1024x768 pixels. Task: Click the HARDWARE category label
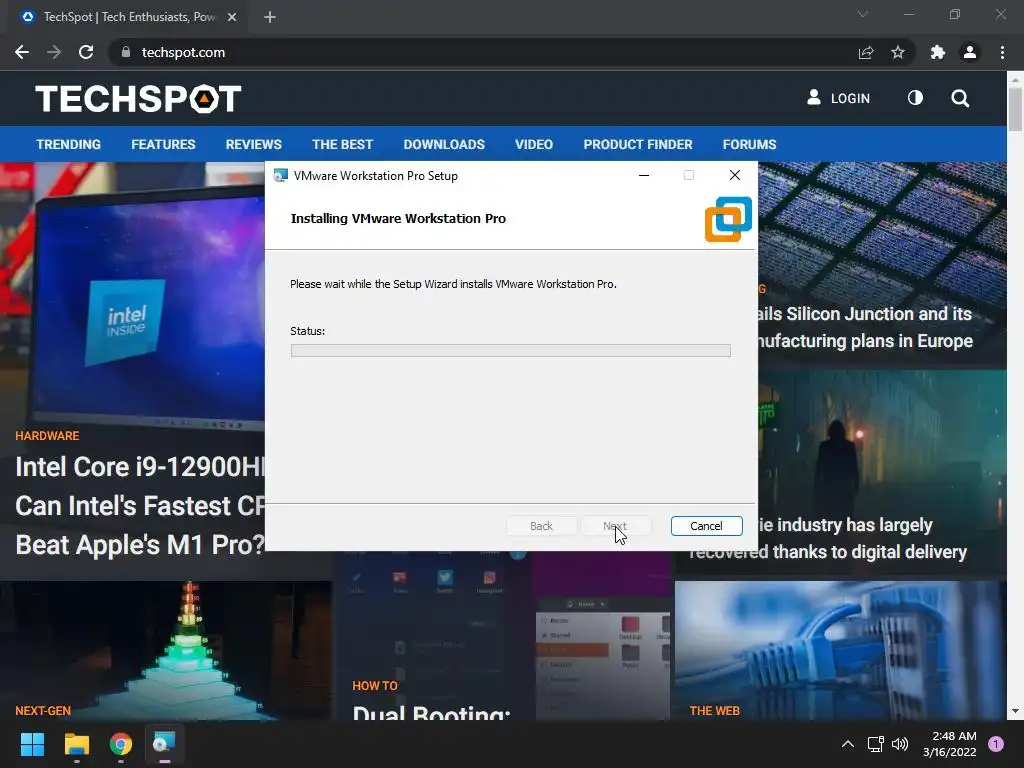[x=47, y=436]
